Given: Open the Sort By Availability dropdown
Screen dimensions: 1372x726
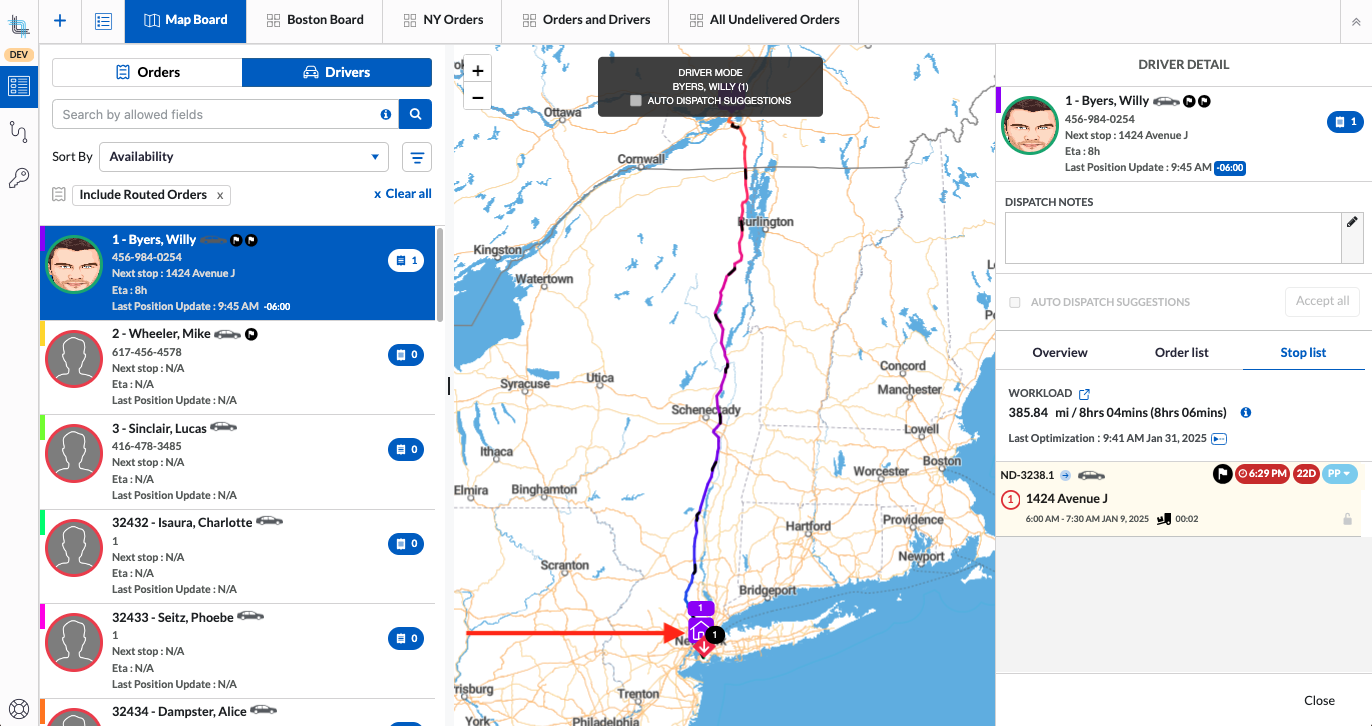Looking at the screenshot, I should [x=244, y=157].
